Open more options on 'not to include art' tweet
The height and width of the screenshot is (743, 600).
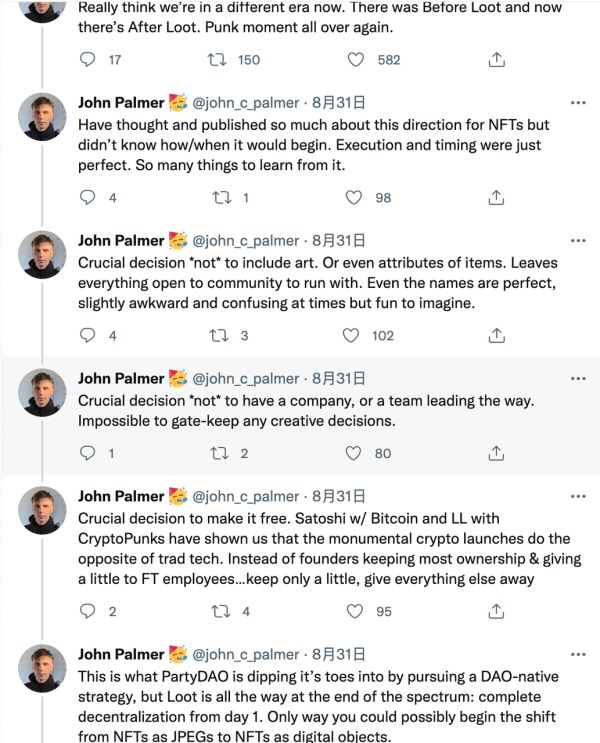(577, 241)
